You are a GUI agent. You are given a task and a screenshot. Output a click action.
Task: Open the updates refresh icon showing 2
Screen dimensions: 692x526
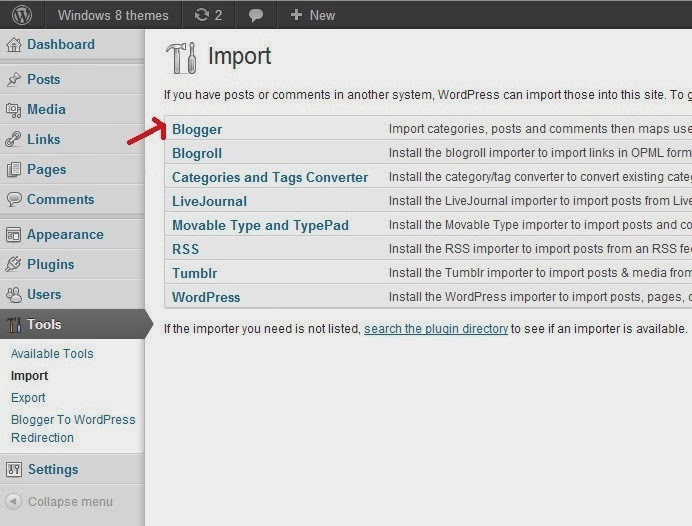point(202,15)
